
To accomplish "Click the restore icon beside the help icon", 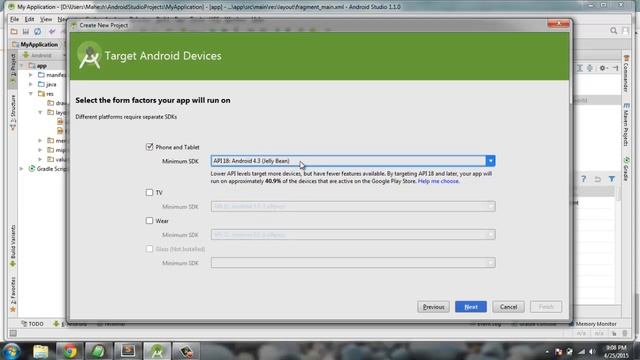I will [x=598, y=179].
